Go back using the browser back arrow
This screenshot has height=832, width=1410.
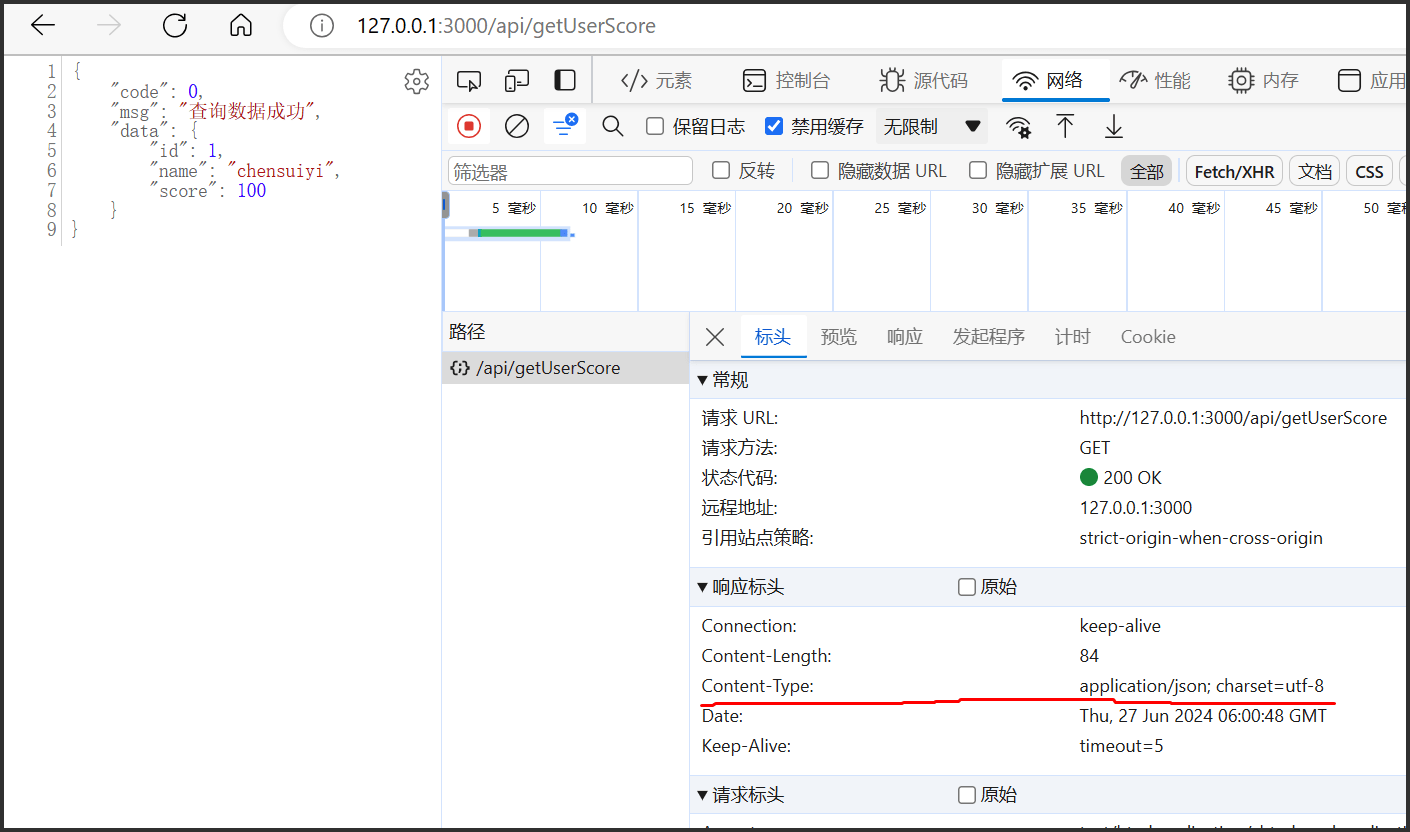43,26
